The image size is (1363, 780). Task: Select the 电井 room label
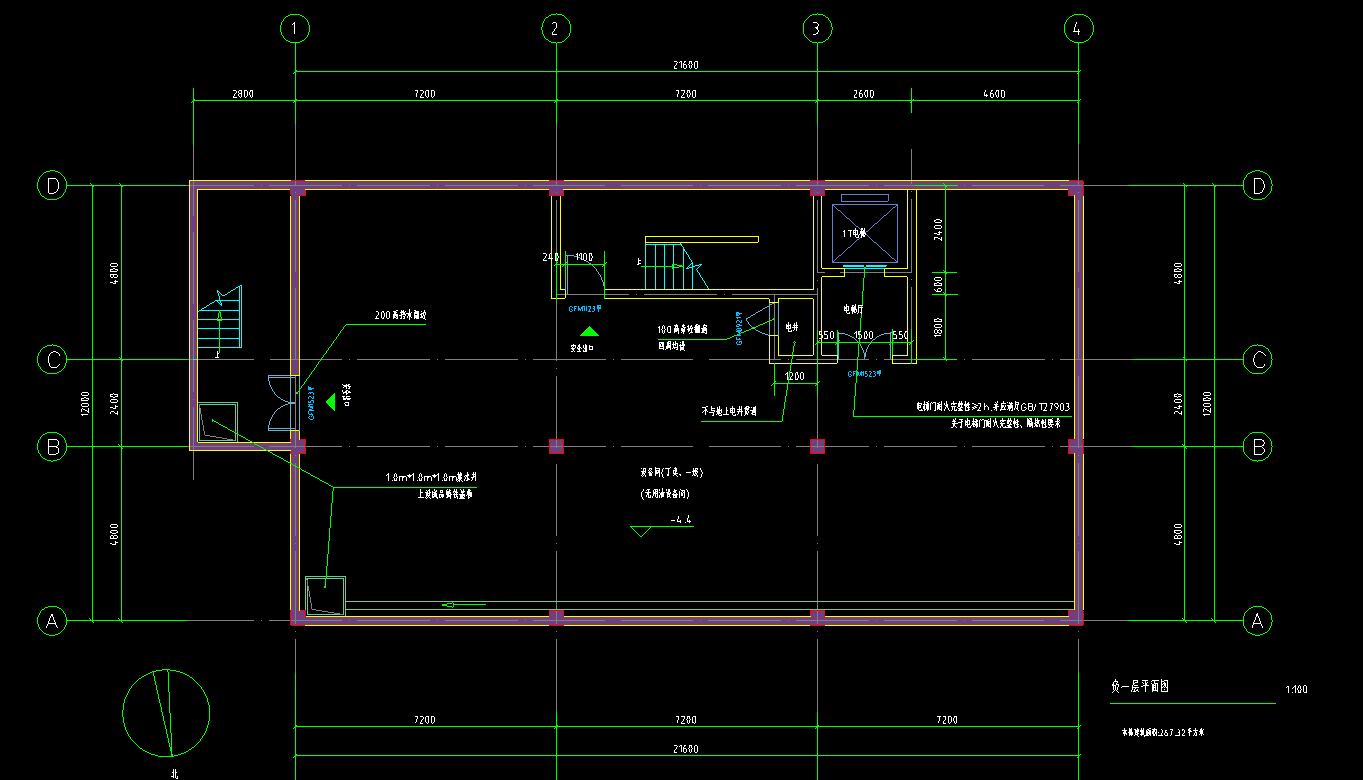791,327
